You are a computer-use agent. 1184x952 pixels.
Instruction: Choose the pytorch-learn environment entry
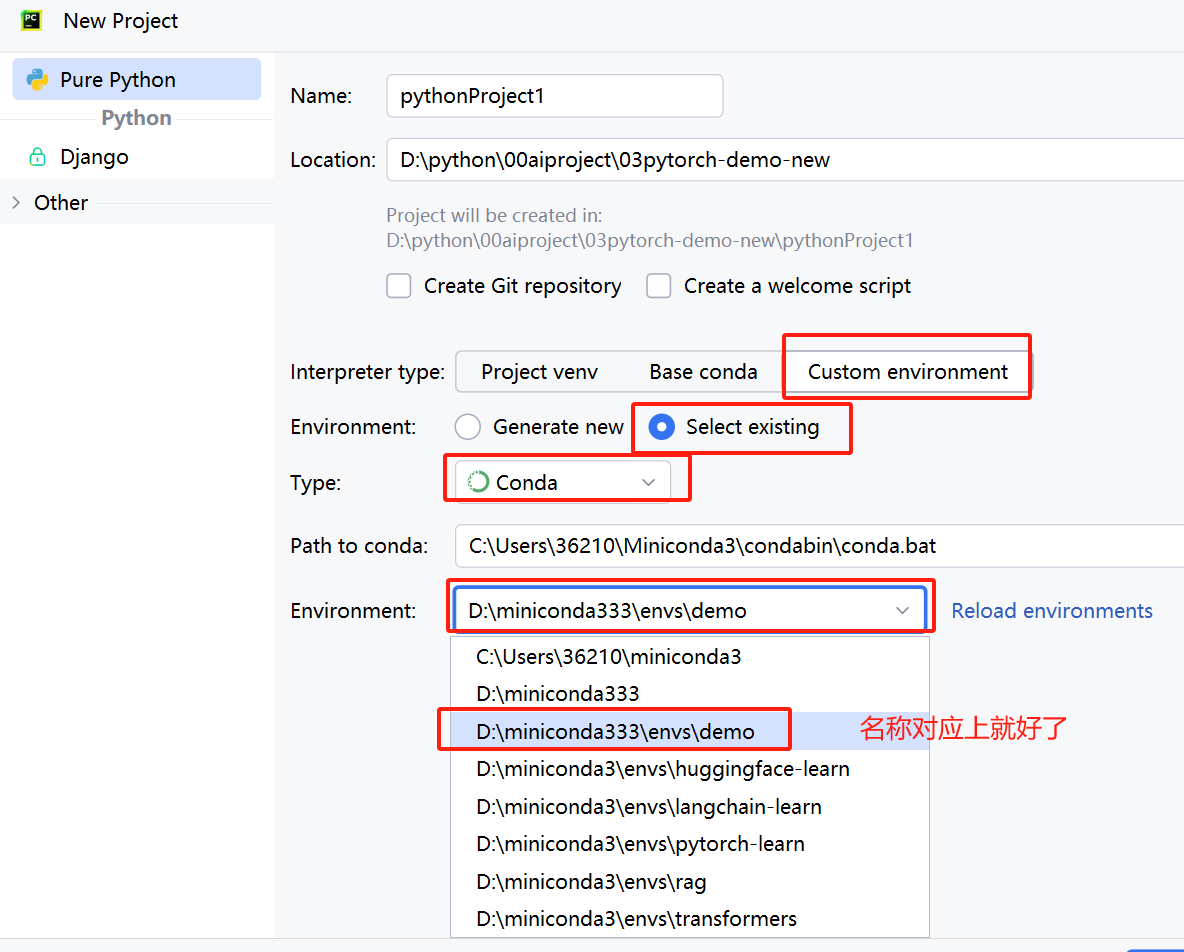640,844
